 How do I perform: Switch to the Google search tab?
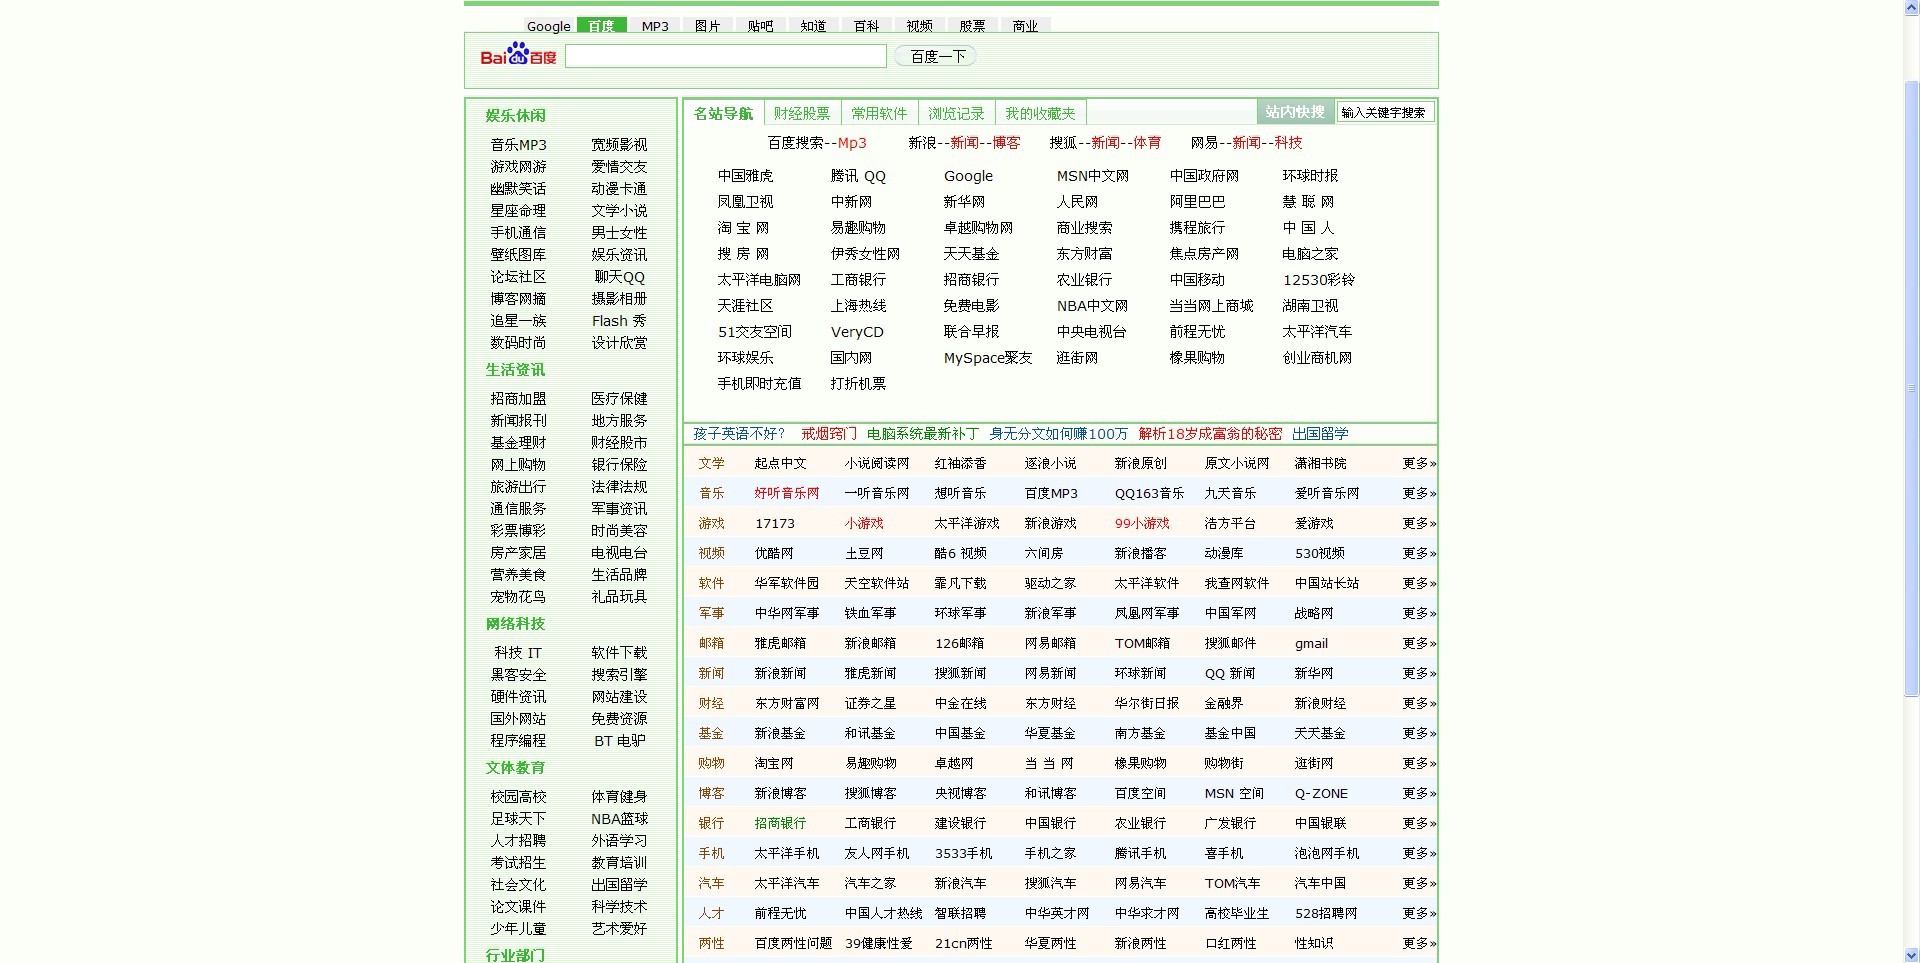click(548, 26)
